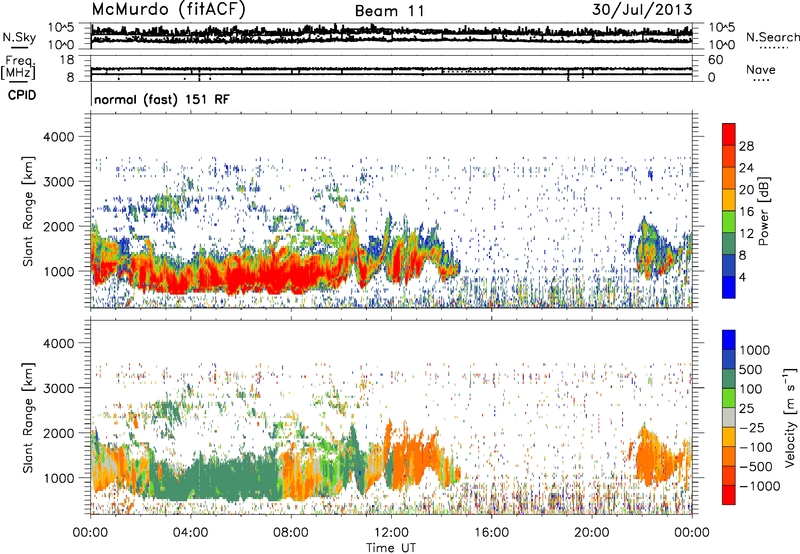Image resolution: width=800 pixels, height=554 pixels.
Task: Click the '2000' tick of the velocity panel
Action: [59, 433]
